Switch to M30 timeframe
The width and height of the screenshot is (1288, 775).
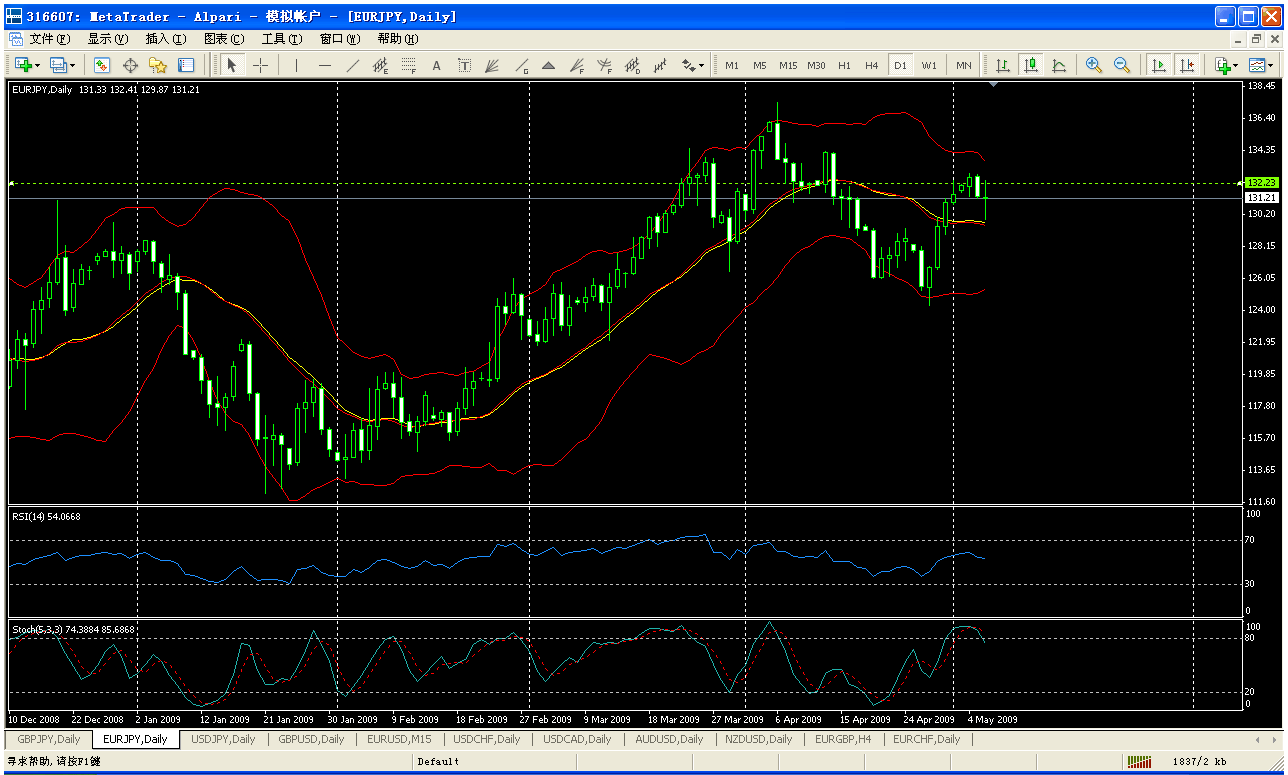[x=816, y=65]
